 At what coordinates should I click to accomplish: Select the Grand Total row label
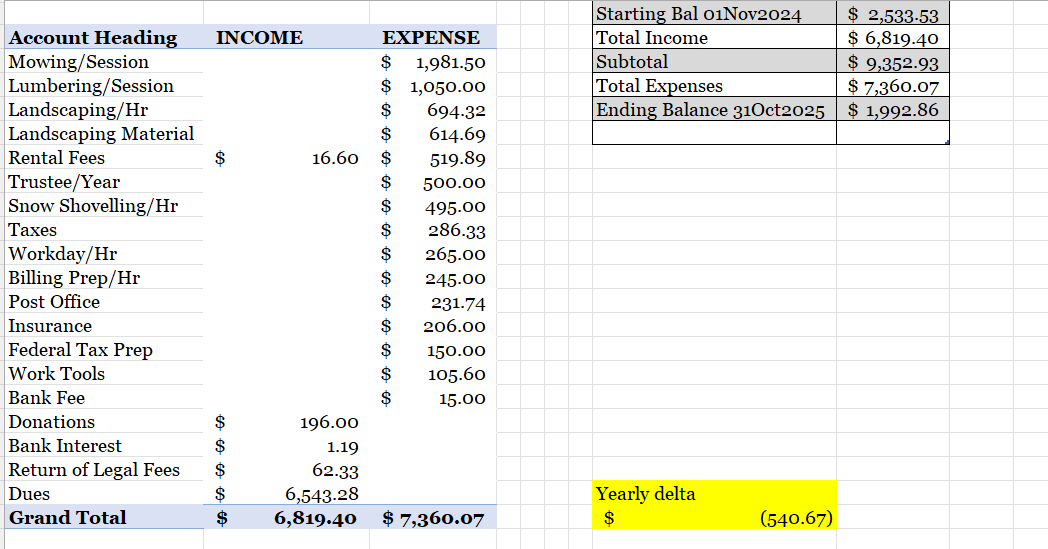(68, 518)
